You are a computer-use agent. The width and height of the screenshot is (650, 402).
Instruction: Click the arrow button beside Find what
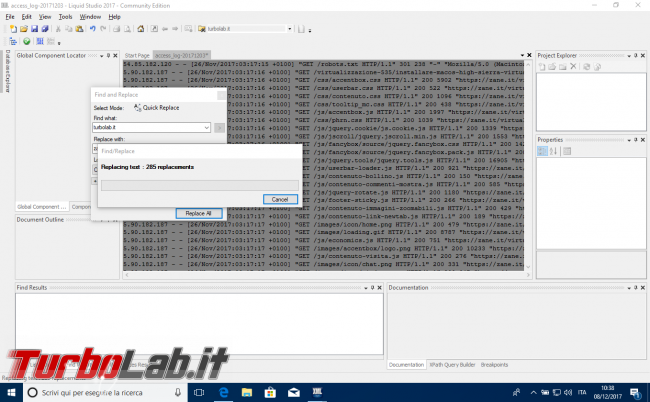219,128
